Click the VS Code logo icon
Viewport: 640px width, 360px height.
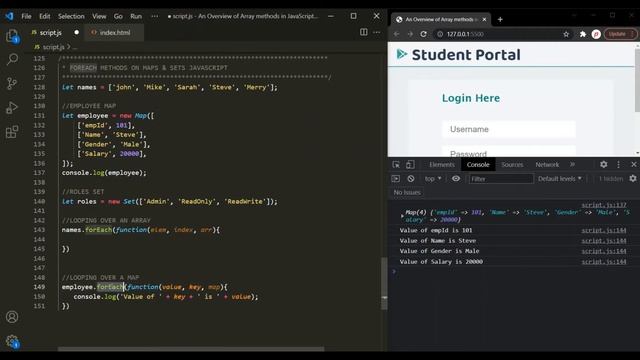(9, 16)
